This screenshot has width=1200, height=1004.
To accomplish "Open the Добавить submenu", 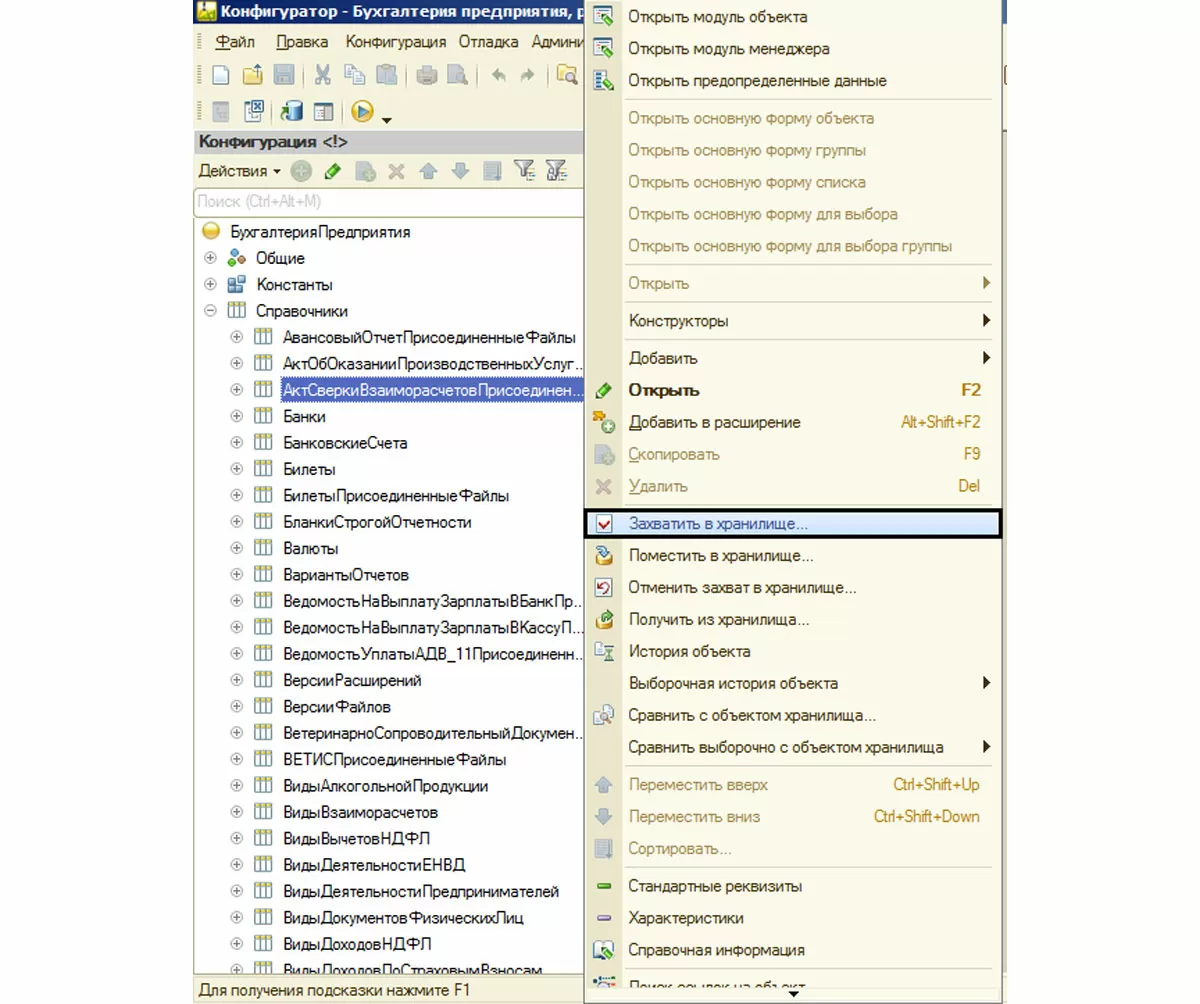I will point(793,357).
